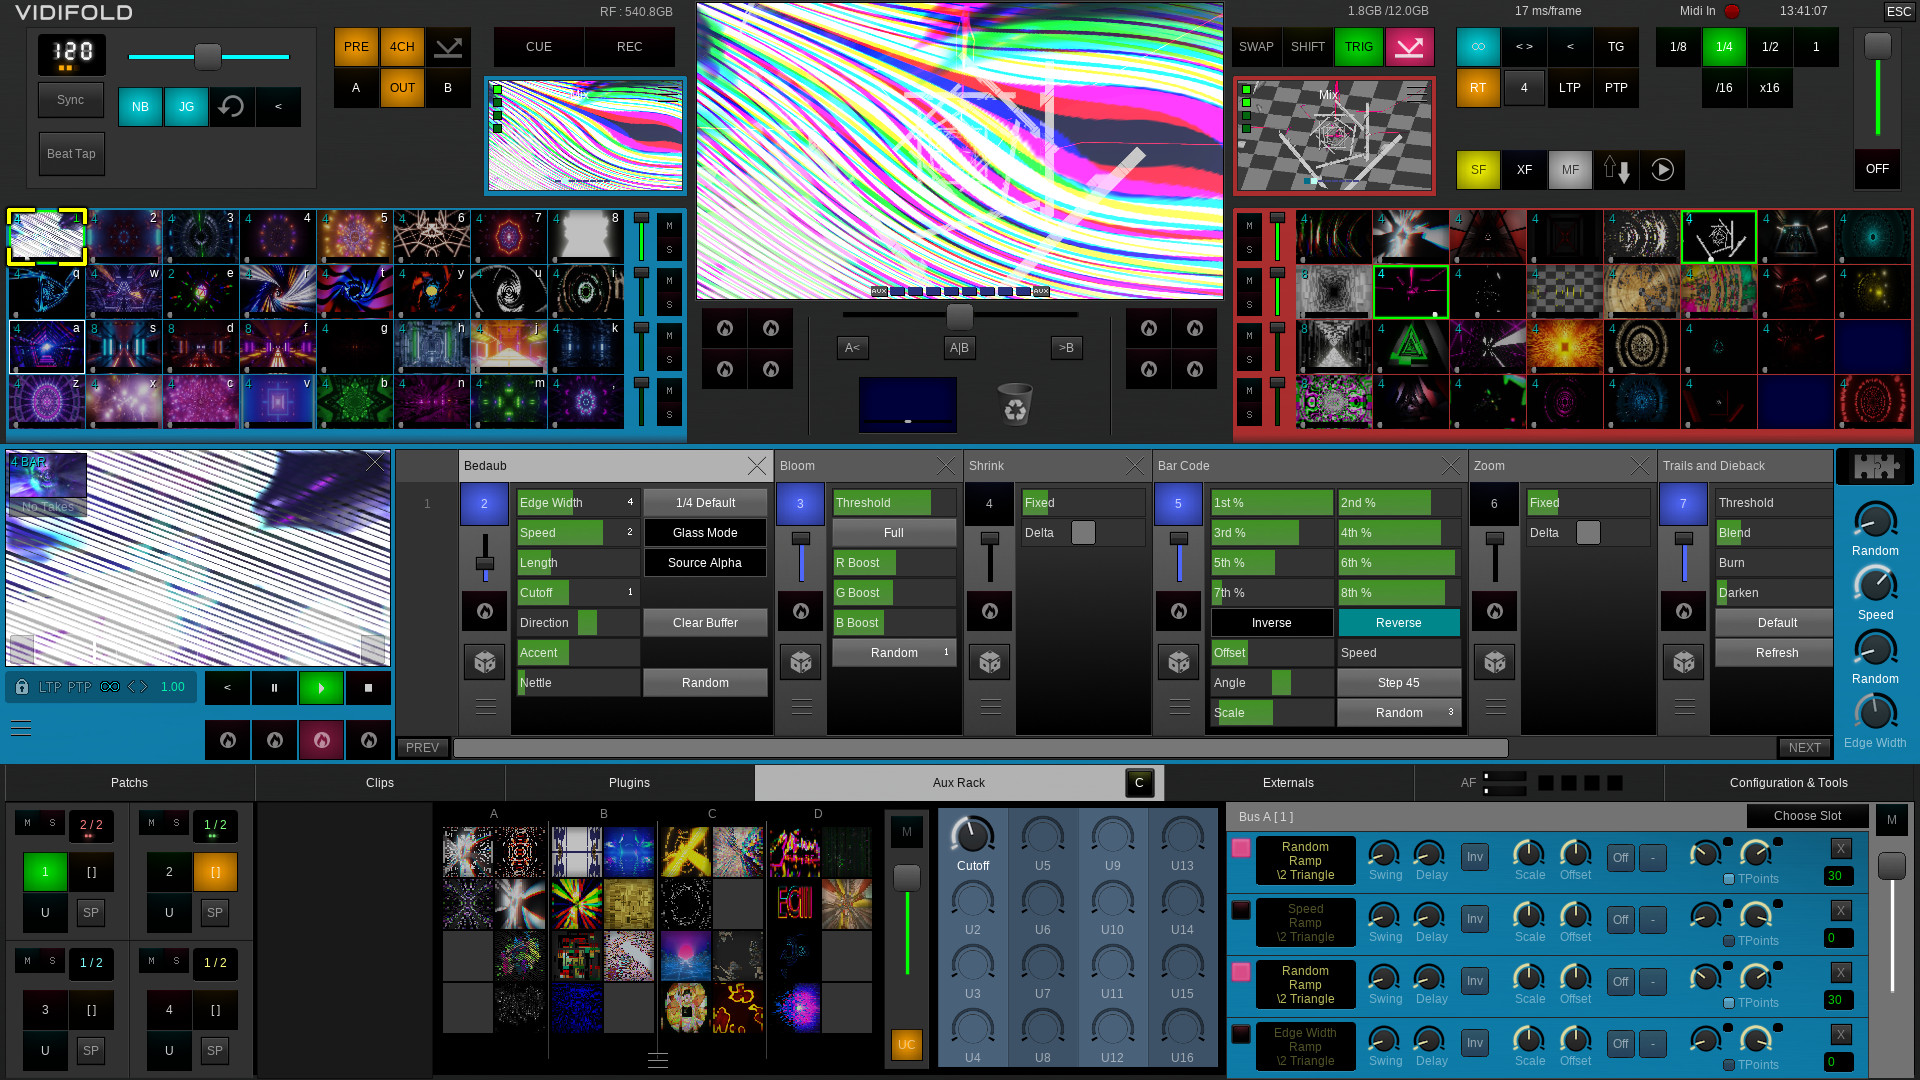Click the Edge Width parameter bar
The width and height of the screenshot is (1920, 1080).
[x=578, y=503]
